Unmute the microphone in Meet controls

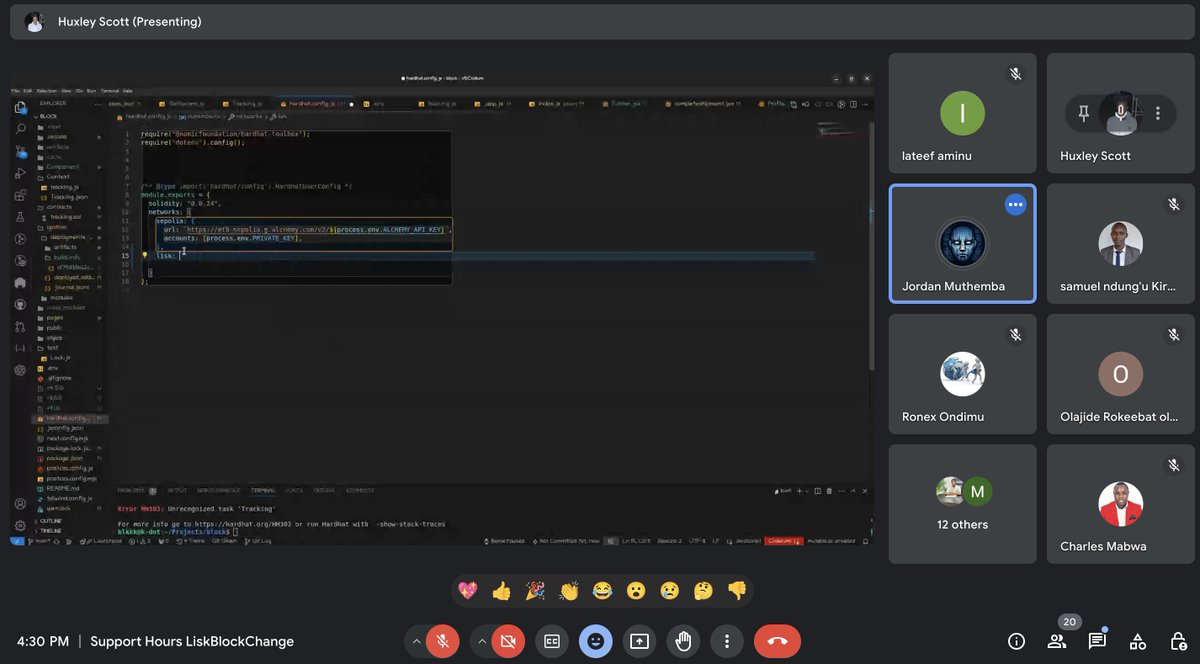point(442,641)
